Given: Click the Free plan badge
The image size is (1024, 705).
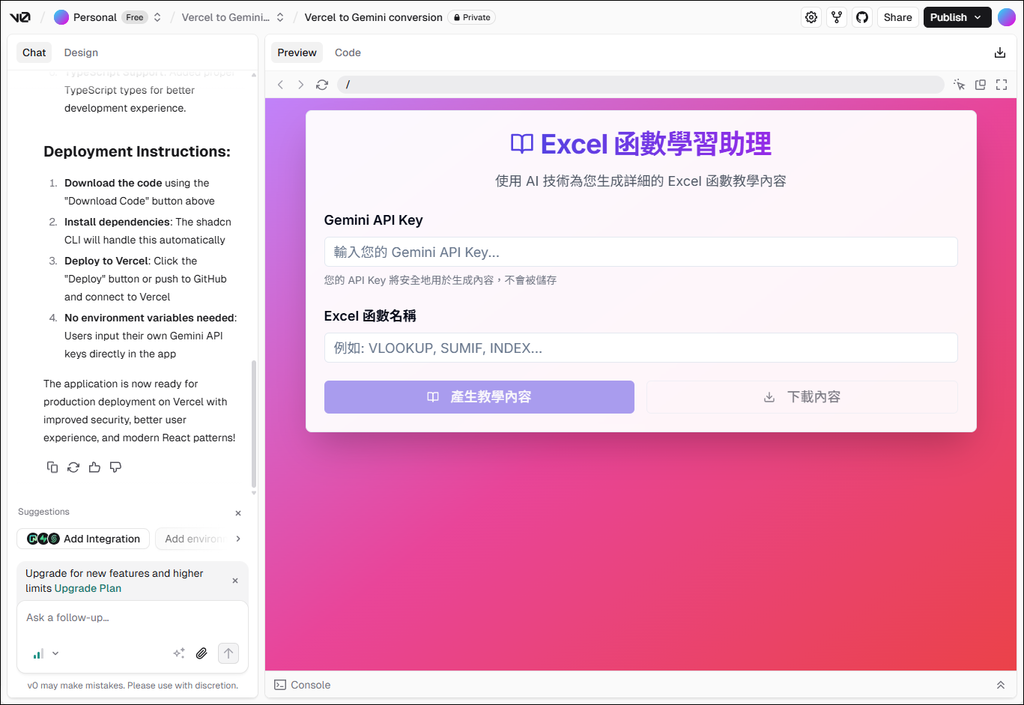Looking at the screenshot, I should (135, 18).
